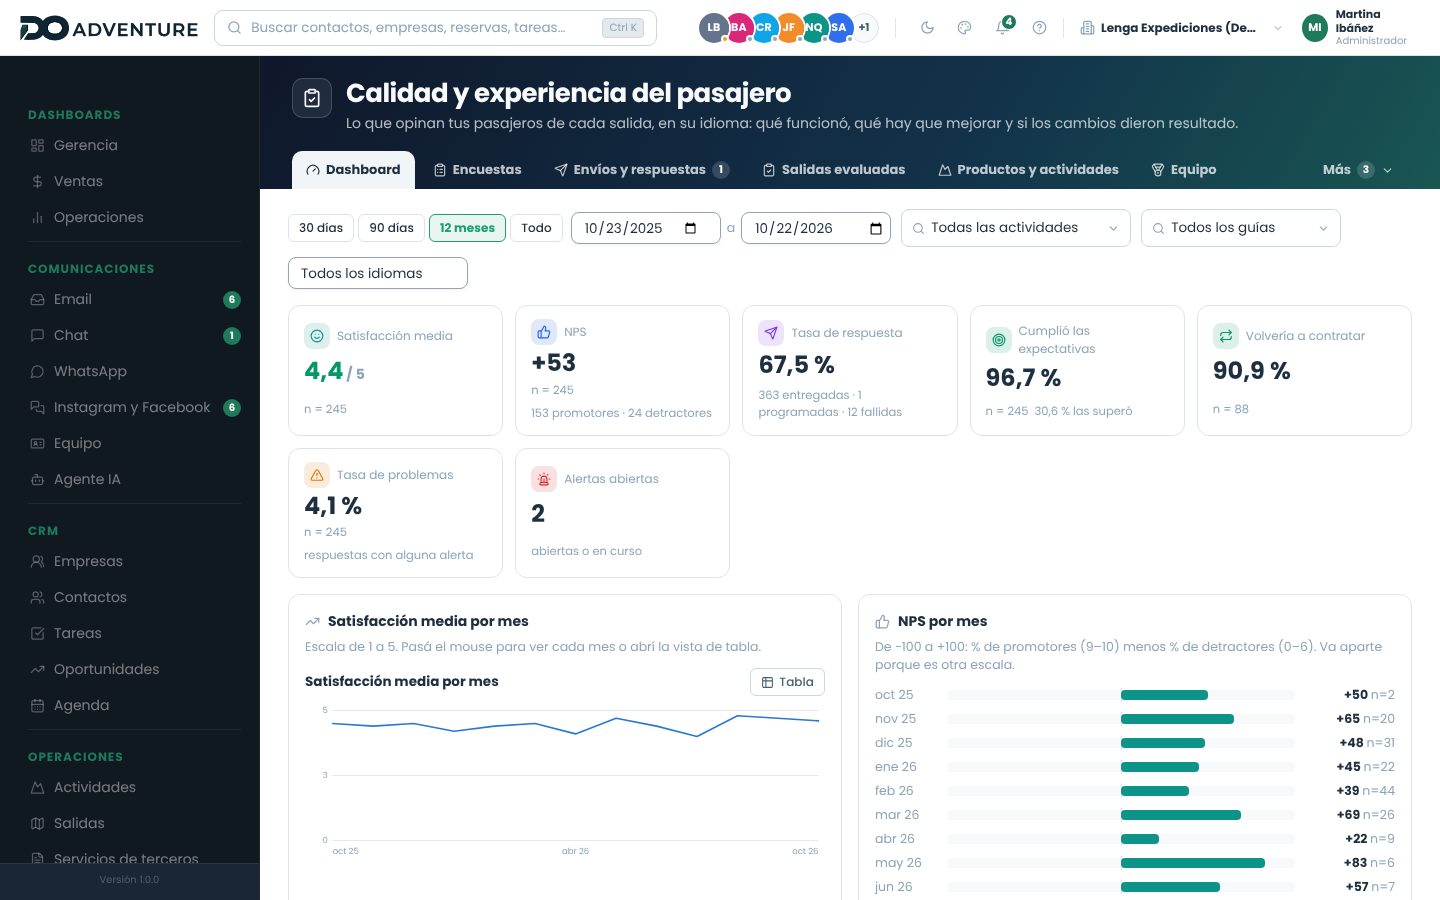Select the Todo range
The image size is (1440, 900).
(536, 228)
